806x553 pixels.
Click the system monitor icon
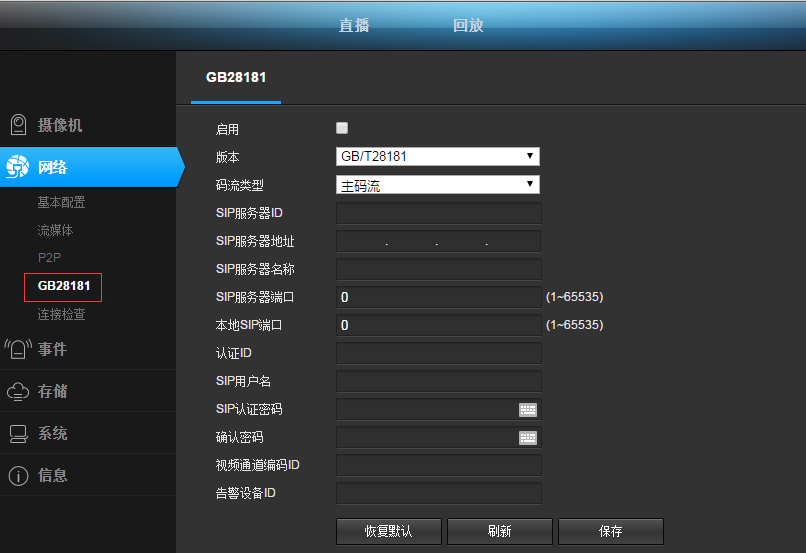click(x=18, y=433)
